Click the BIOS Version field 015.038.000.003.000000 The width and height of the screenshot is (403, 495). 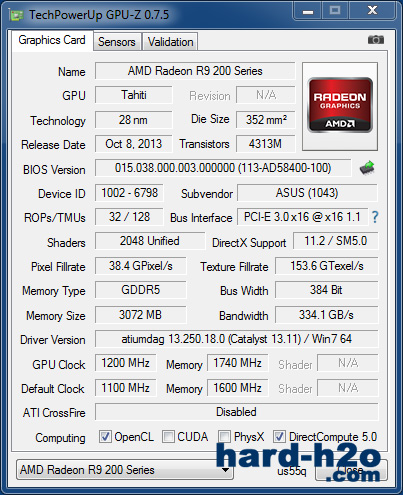coord(223,168)
